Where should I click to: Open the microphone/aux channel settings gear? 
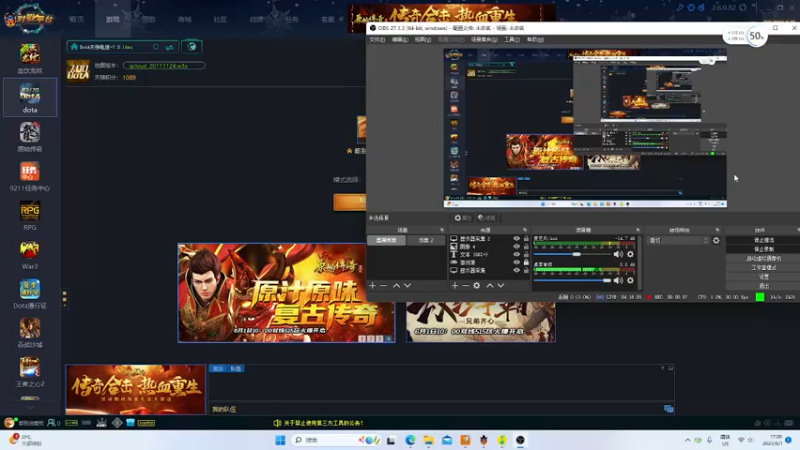pos(631,254)
